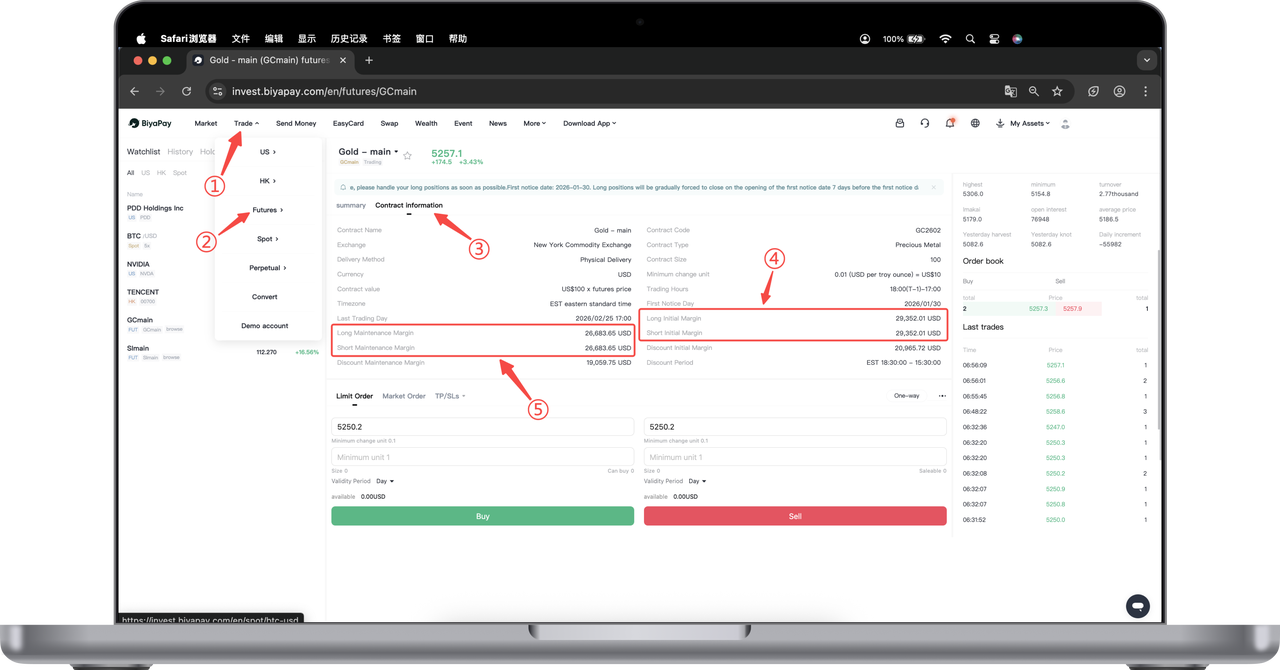Switch to the summary tab

pos(350,205)
